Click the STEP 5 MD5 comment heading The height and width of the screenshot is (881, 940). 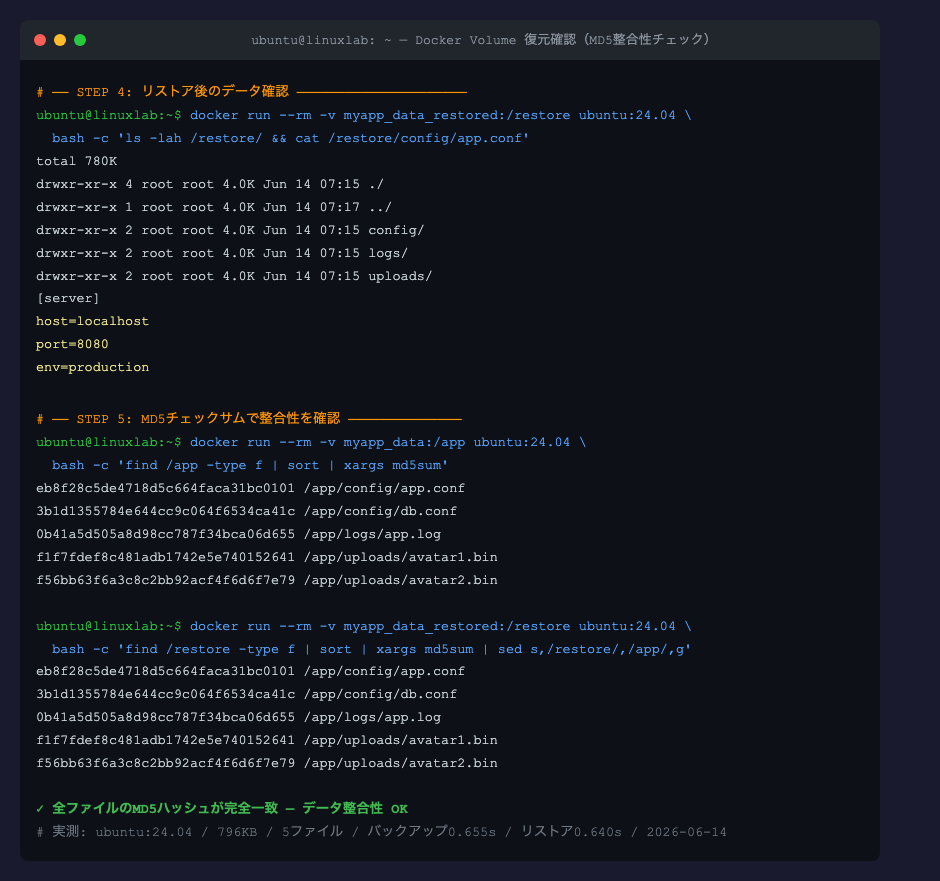click(249, 418)
